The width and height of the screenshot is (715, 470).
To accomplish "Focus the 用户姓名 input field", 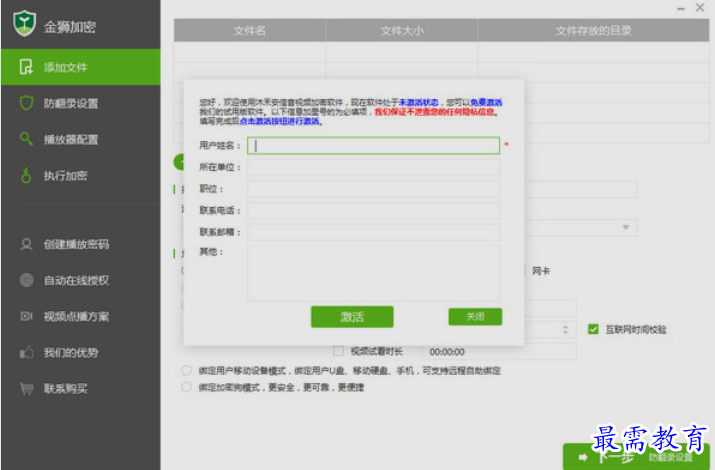I will point(373,145).
